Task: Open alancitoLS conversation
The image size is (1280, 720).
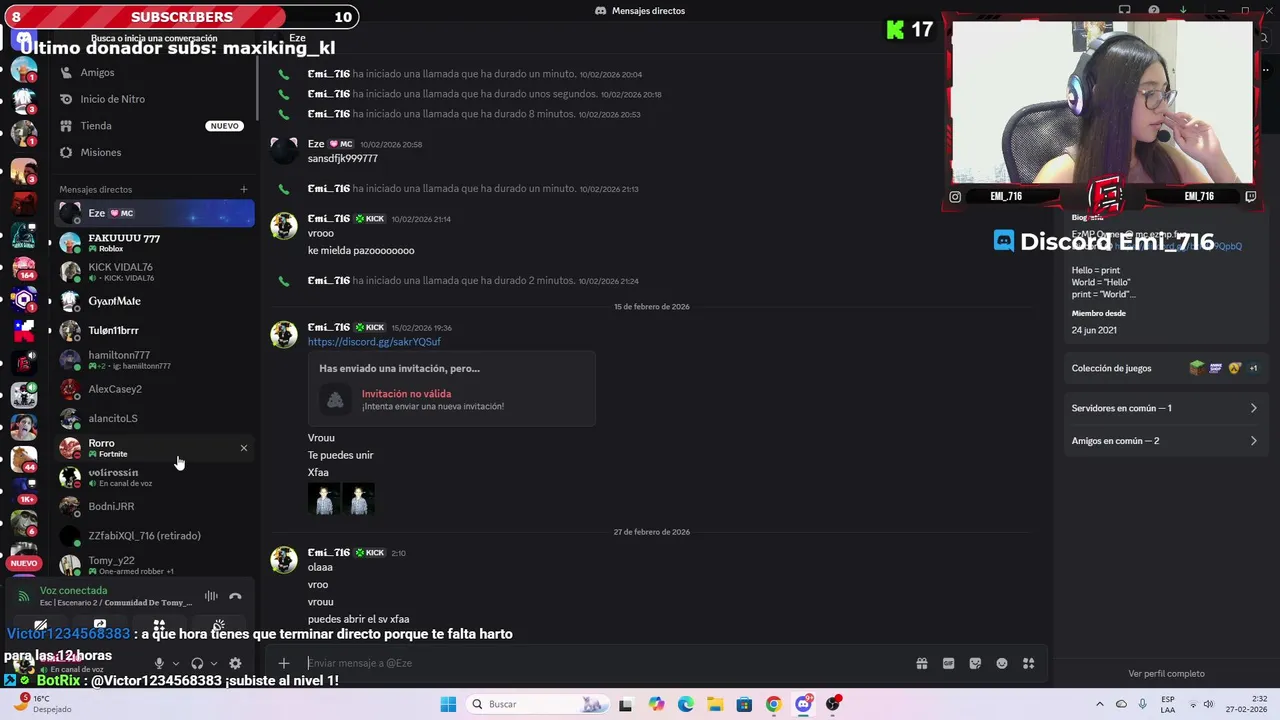Action: point(154,418)
